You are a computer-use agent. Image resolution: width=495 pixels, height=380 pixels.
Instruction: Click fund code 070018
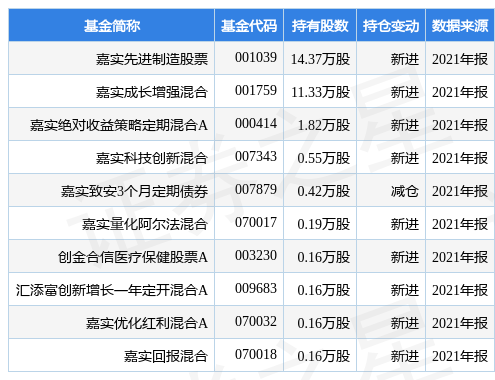[256, 355]
